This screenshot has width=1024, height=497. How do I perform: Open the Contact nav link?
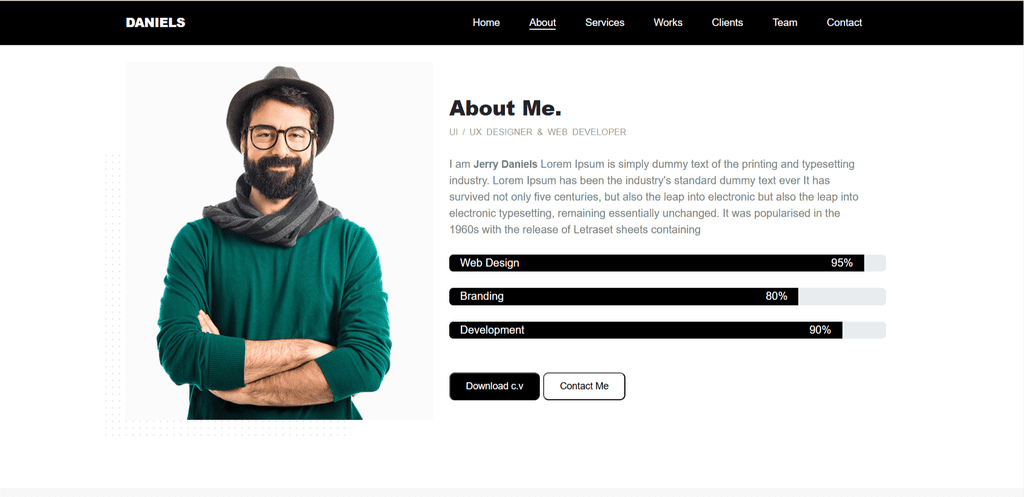click(x=844, y=23)
